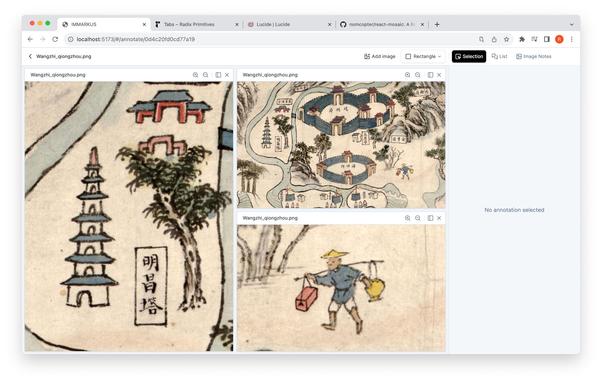Screen dimensions: 602x383
Task: Click the 'No annotation selected' message
Action: pos(514,210)
